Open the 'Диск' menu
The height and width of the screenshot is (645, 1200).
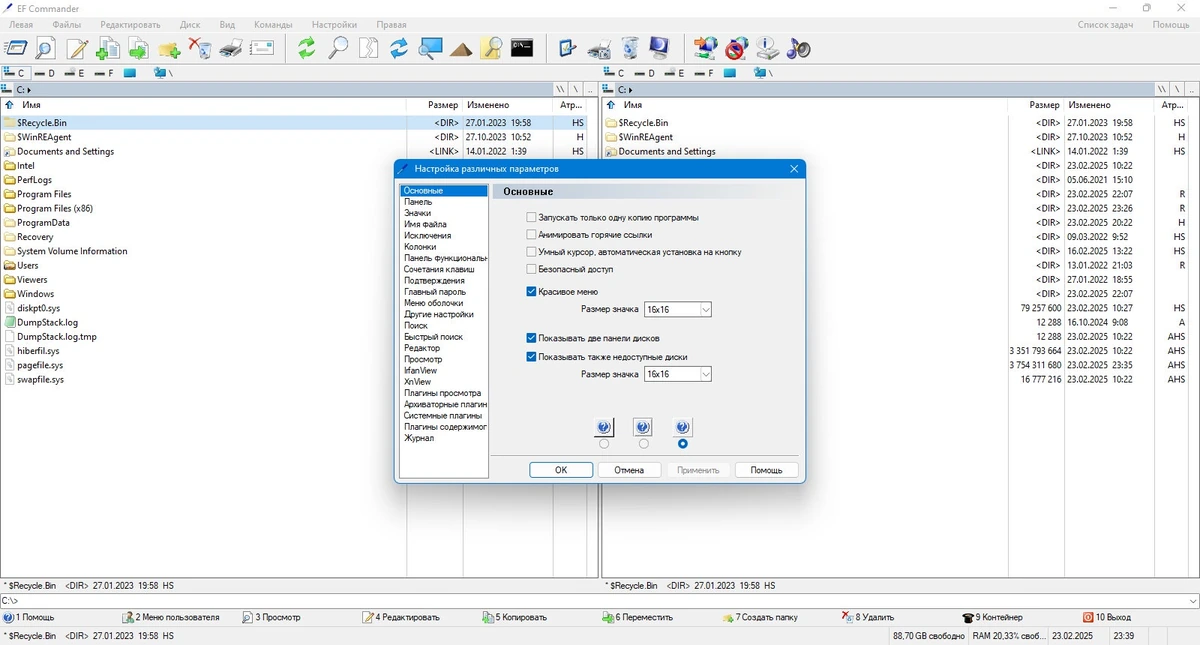pyautogui.click(x=190, y=24)
